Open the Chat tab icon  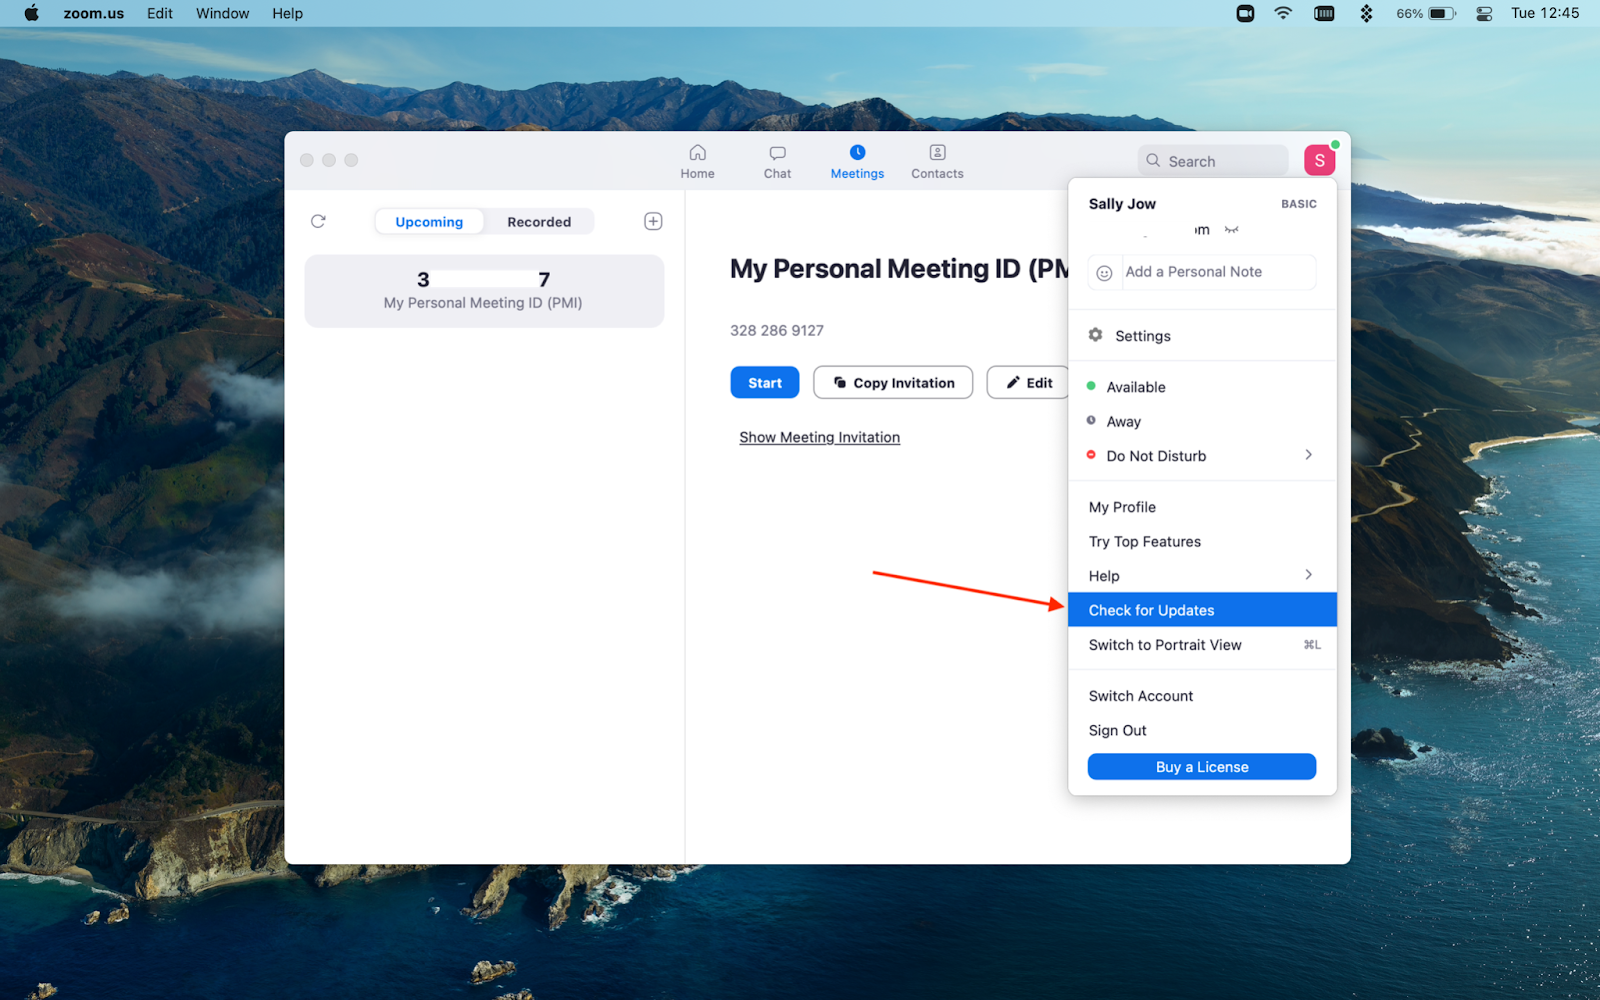[777, 153]
